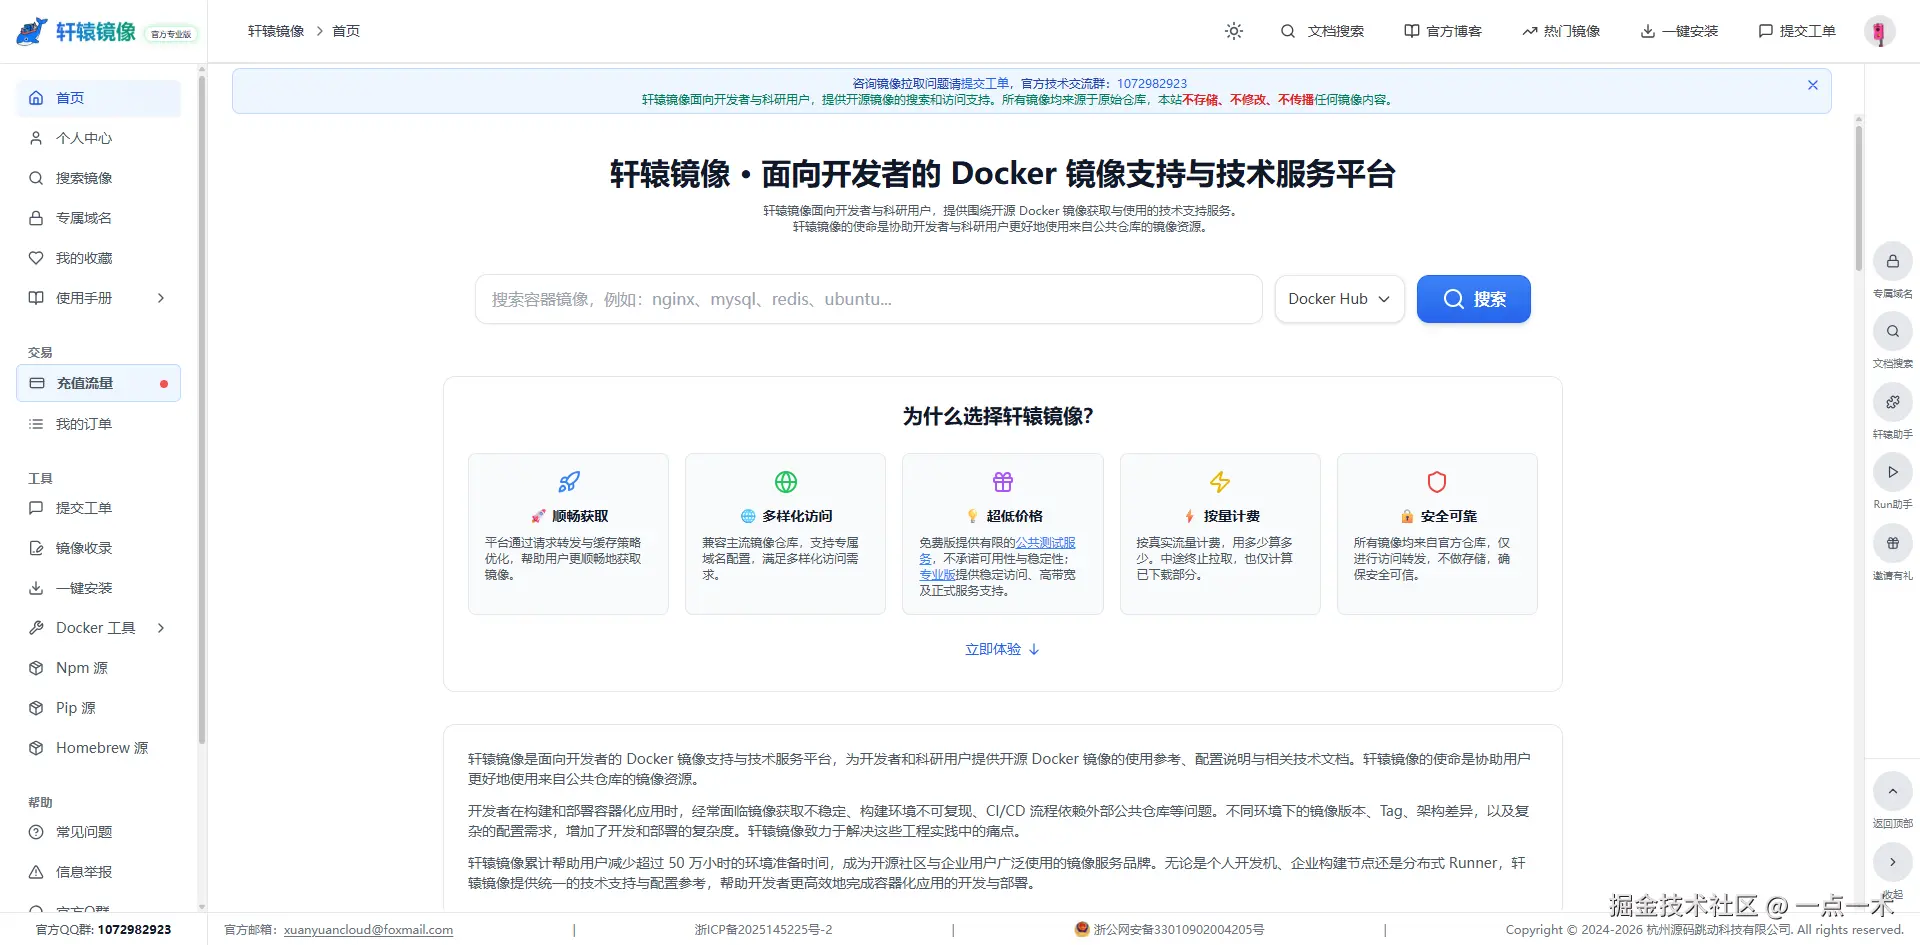Dismiss the announcement banner with the X
Screen dimensions: 1920x945
[x=1812, y=85]
